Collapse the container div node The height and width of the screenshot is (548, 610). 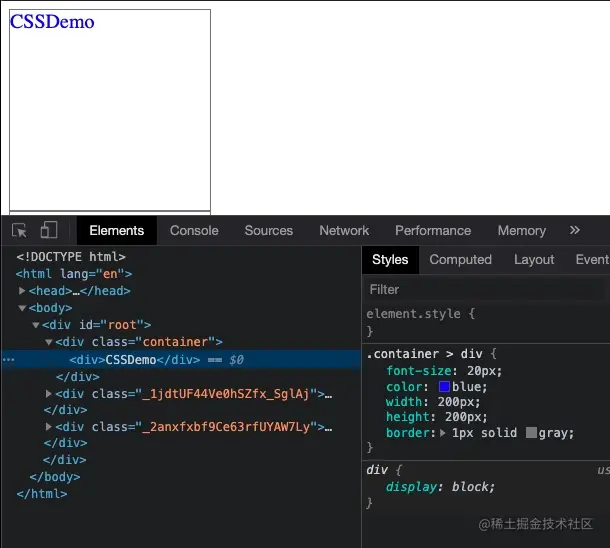[49, 342]
